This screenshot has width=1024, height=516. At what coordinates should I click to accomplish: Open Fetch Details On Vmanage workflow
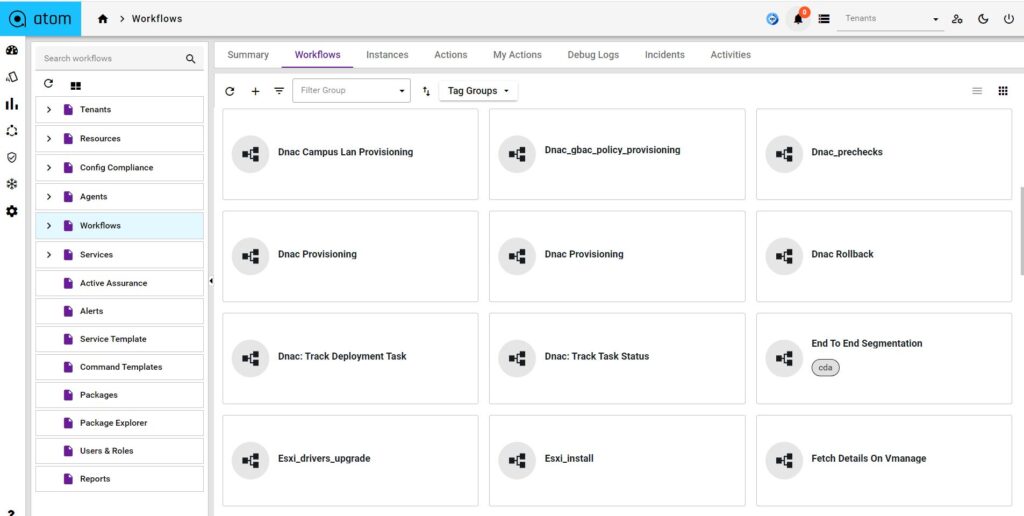[884, 460]
